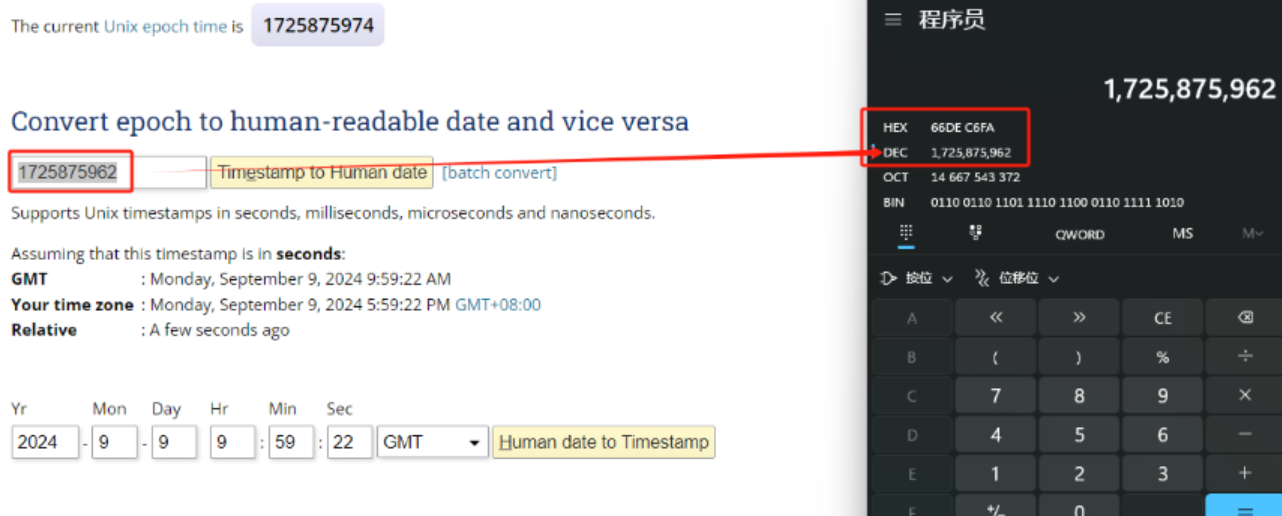
Task: Click the 程序员 mode title
Action: 952,20
